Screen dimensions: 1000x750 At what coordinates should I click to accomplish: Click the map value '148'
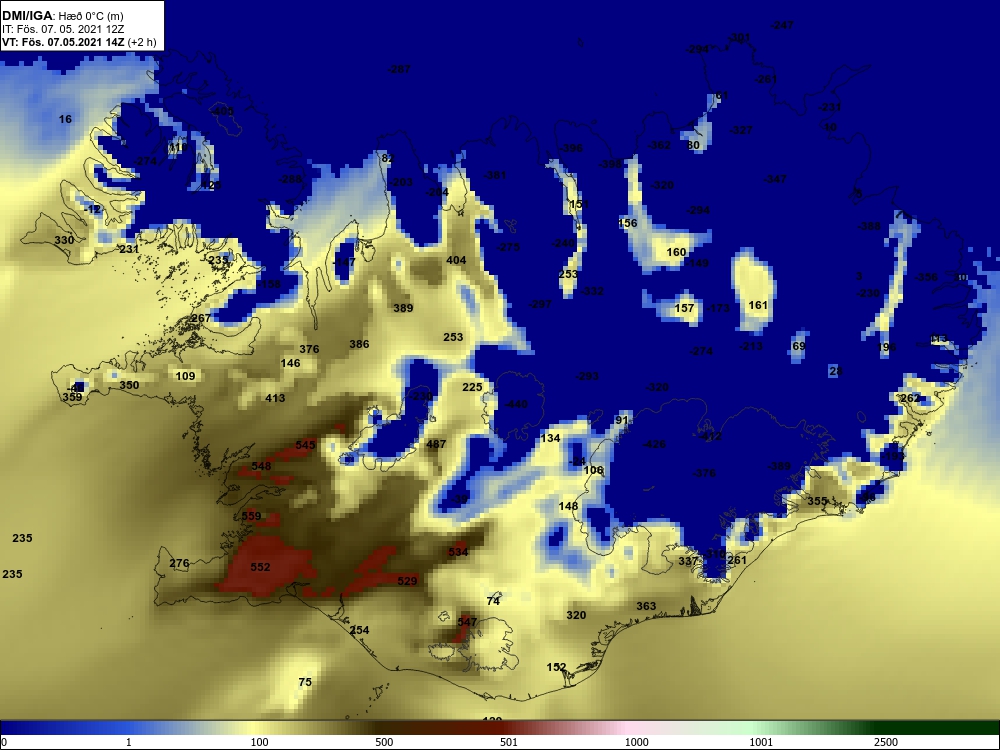568,506
